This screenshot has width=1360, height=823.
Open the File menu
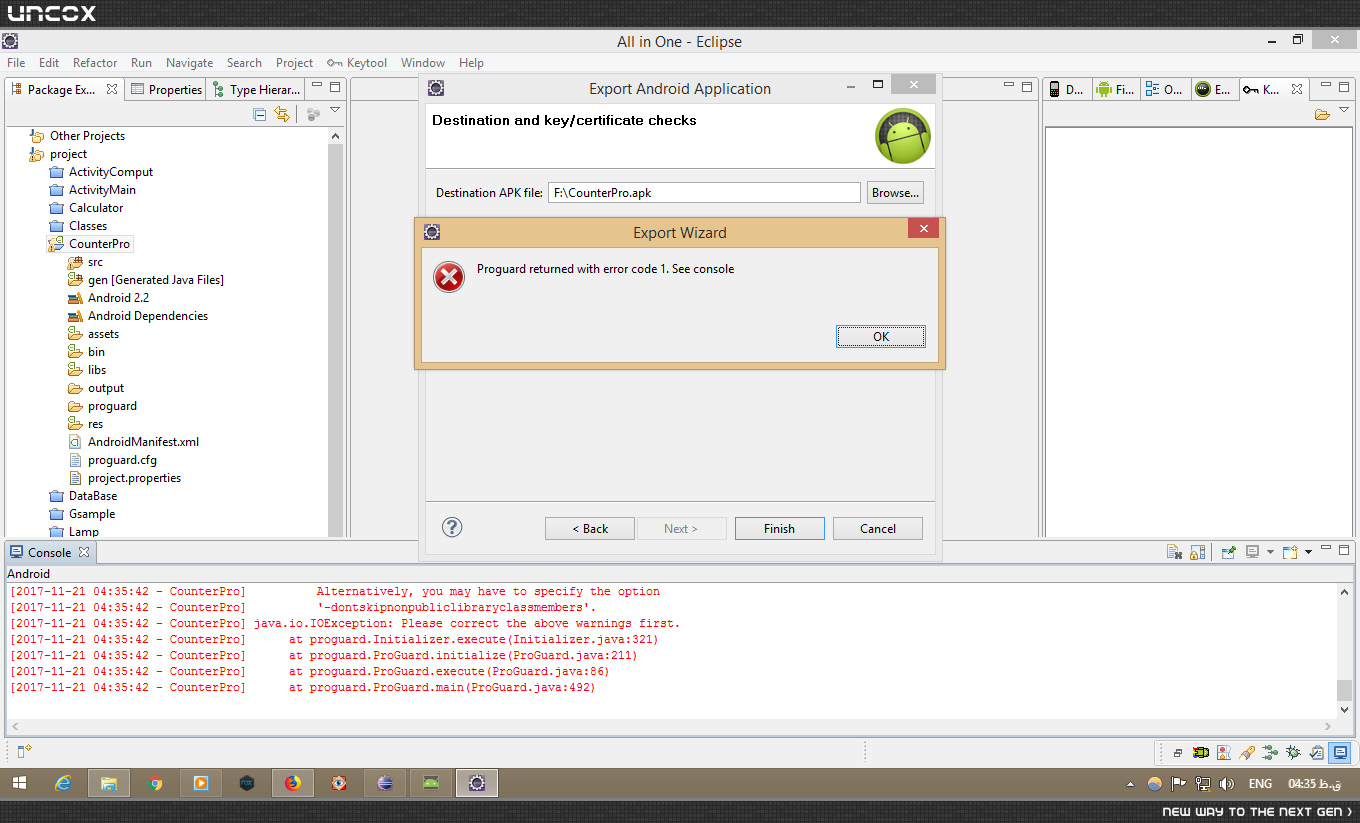(16, 62)
